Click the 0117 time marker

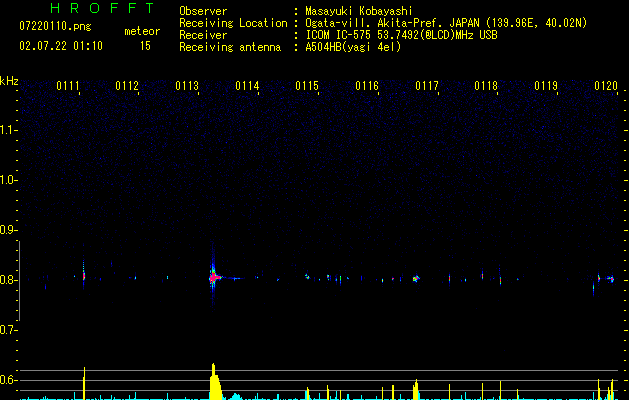427,85
